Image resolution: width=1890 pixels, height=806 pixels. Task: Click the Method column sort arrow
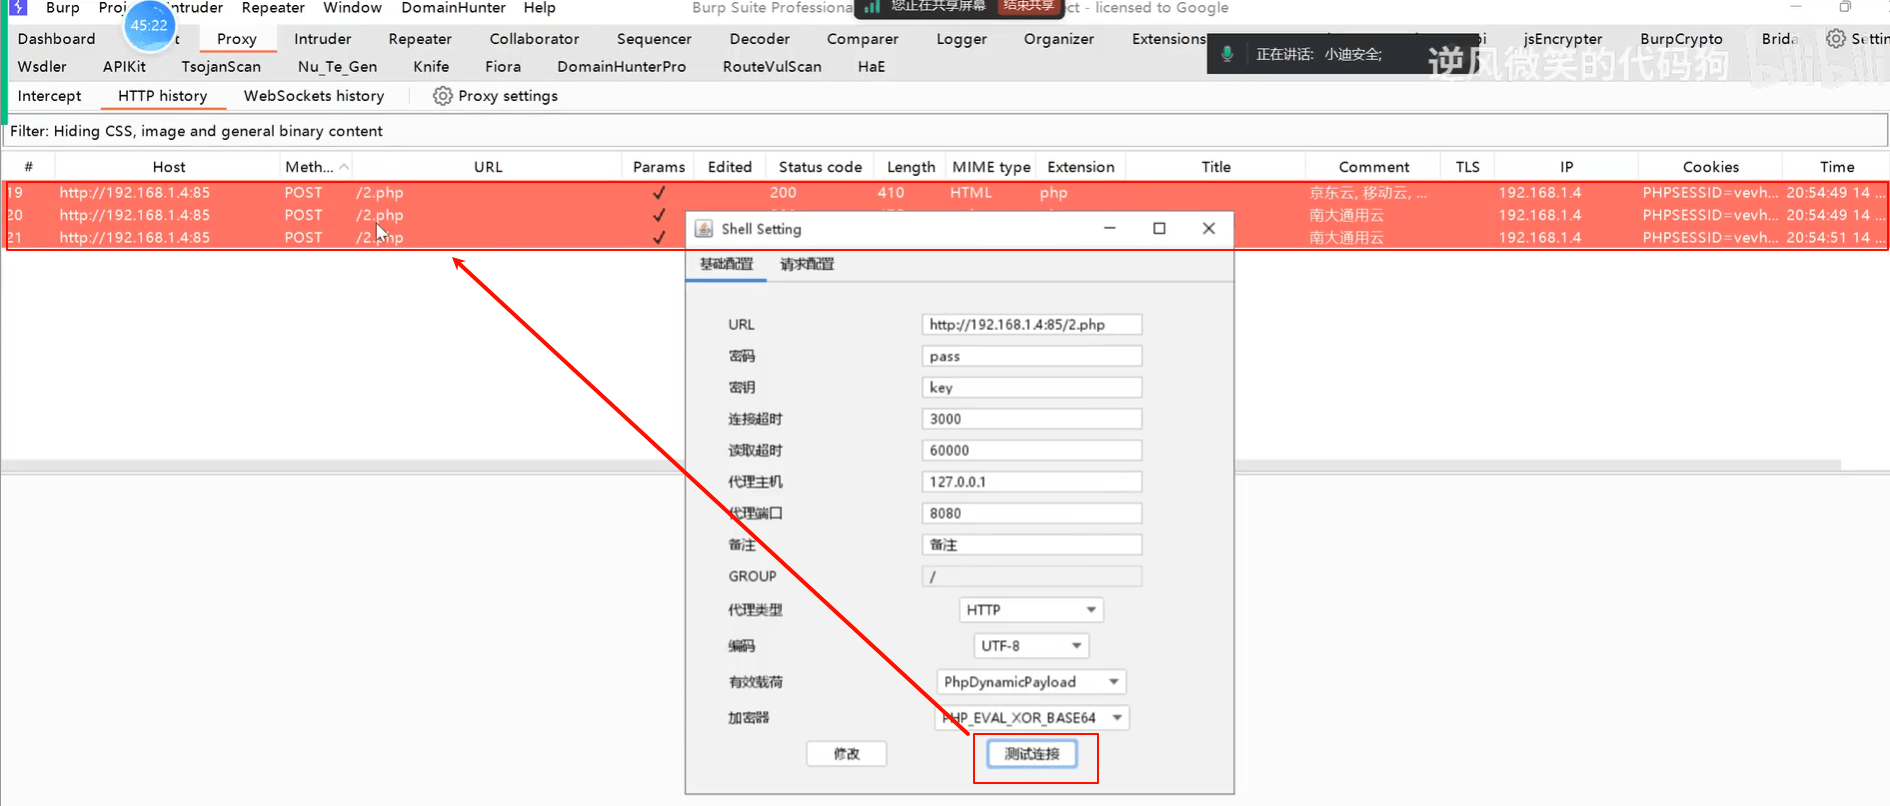pyautogui.click(x=344, y=167)
